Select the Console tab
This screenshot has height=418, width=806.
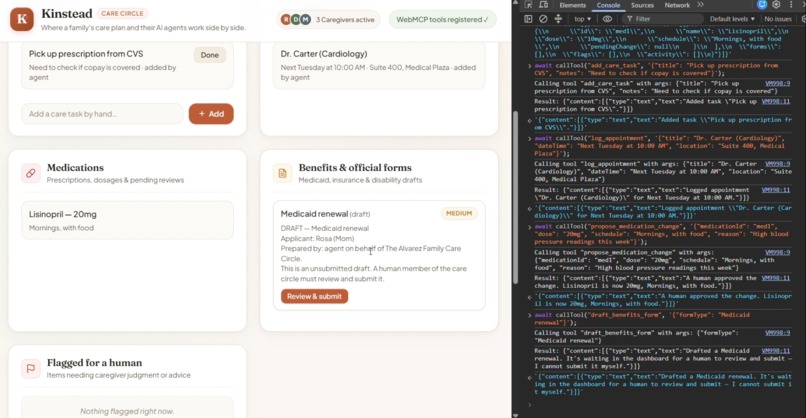608,5
